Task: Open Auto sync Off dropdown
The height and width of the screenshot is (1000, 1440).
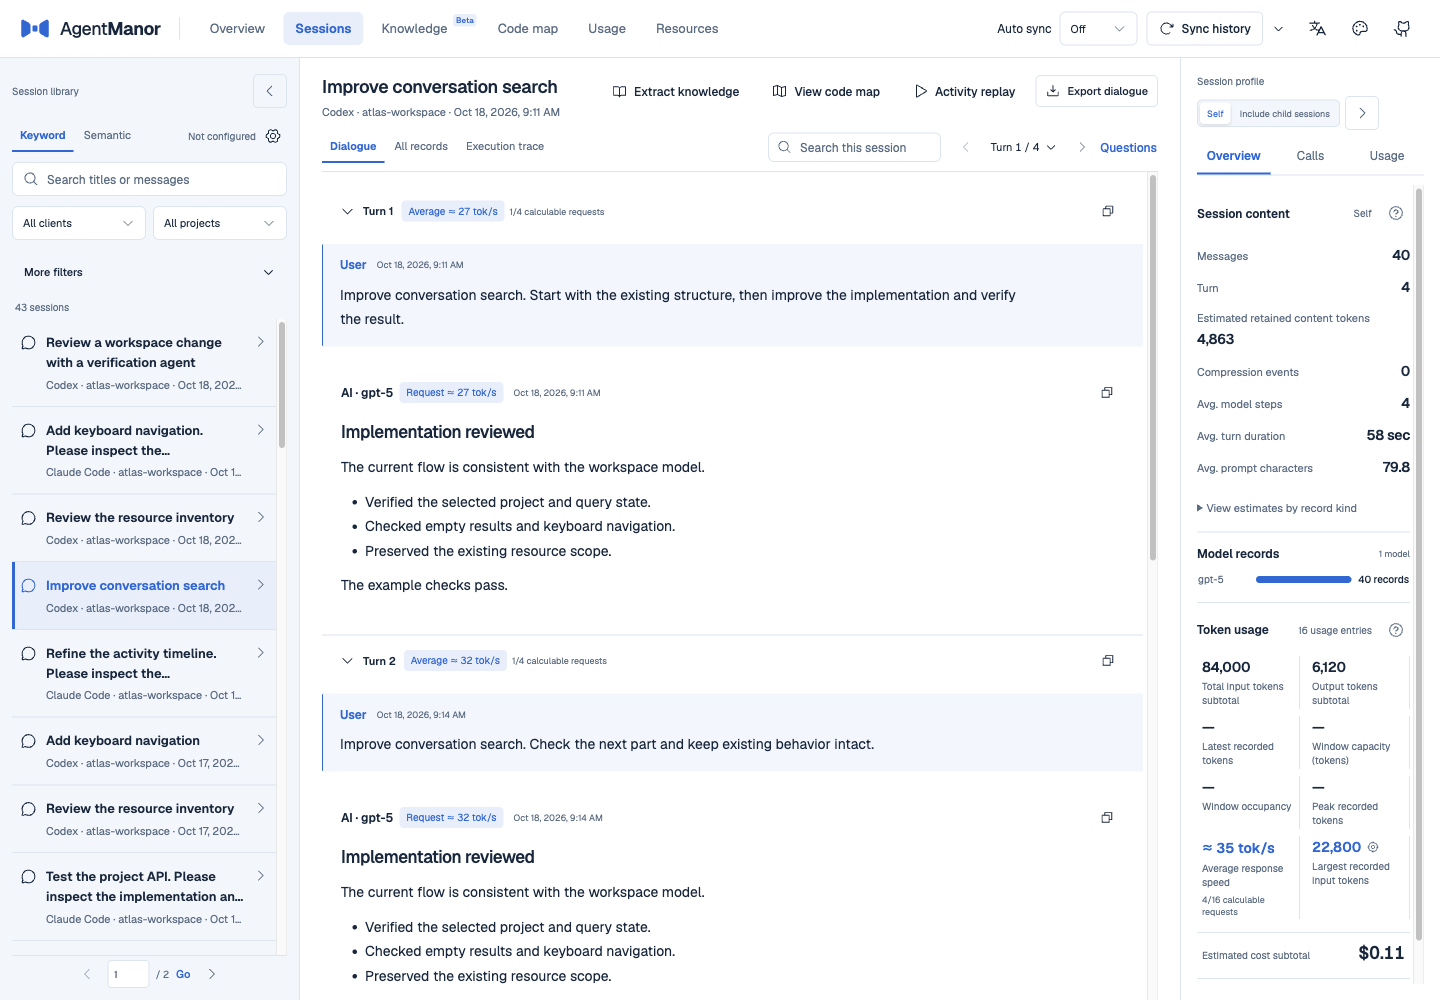Action: (1099, 29)
